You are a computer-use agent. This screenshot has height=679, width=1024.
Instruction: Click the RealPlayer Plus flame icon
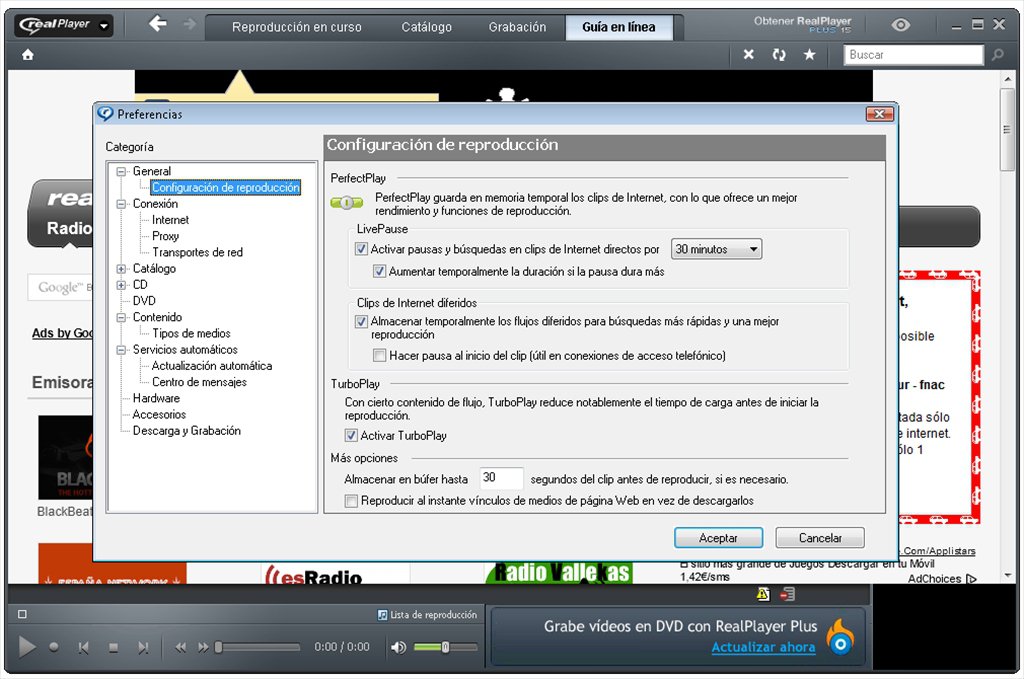pyautogui.click(x=840, y=638)
